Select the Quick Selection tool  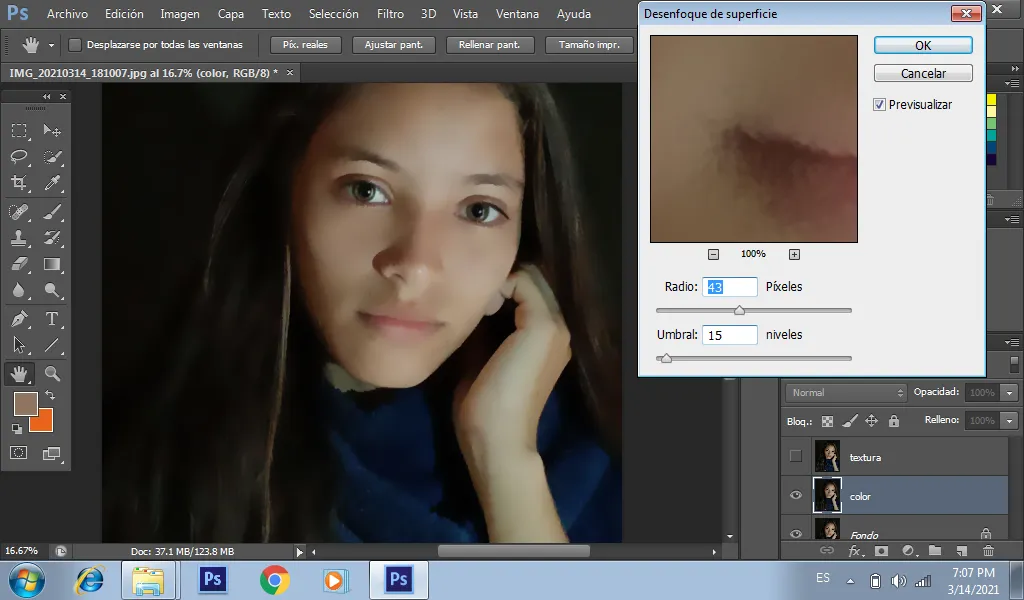click(x=52, y=157)
